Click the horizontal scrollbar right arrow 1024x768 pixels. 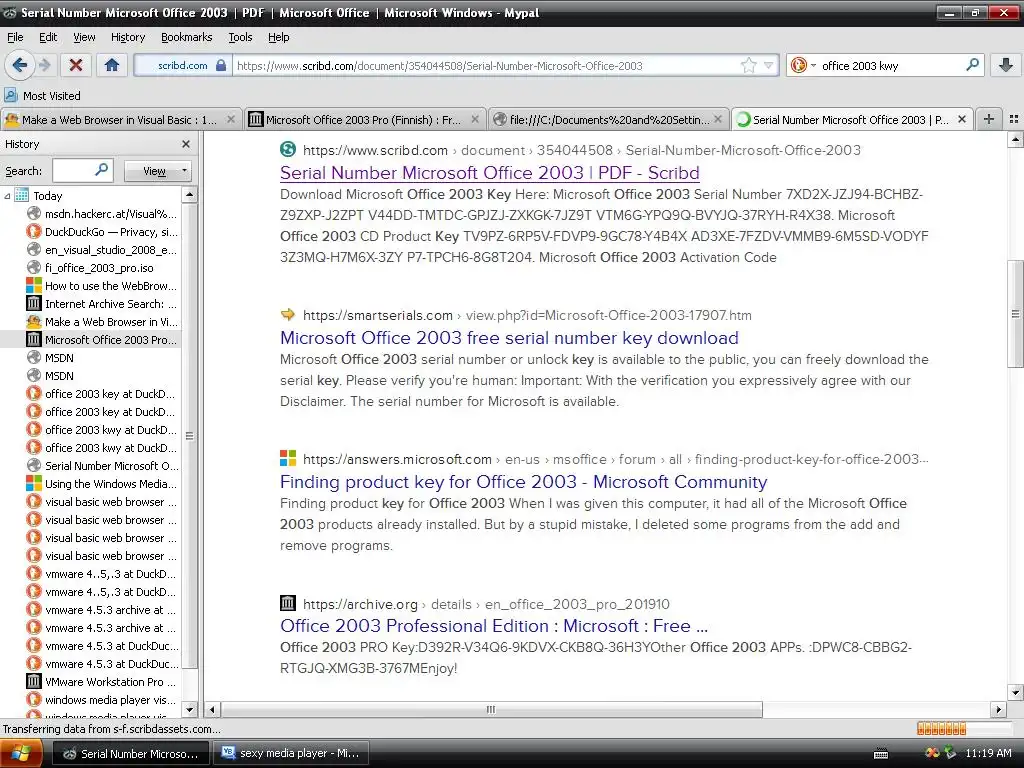tap(997, 709)
